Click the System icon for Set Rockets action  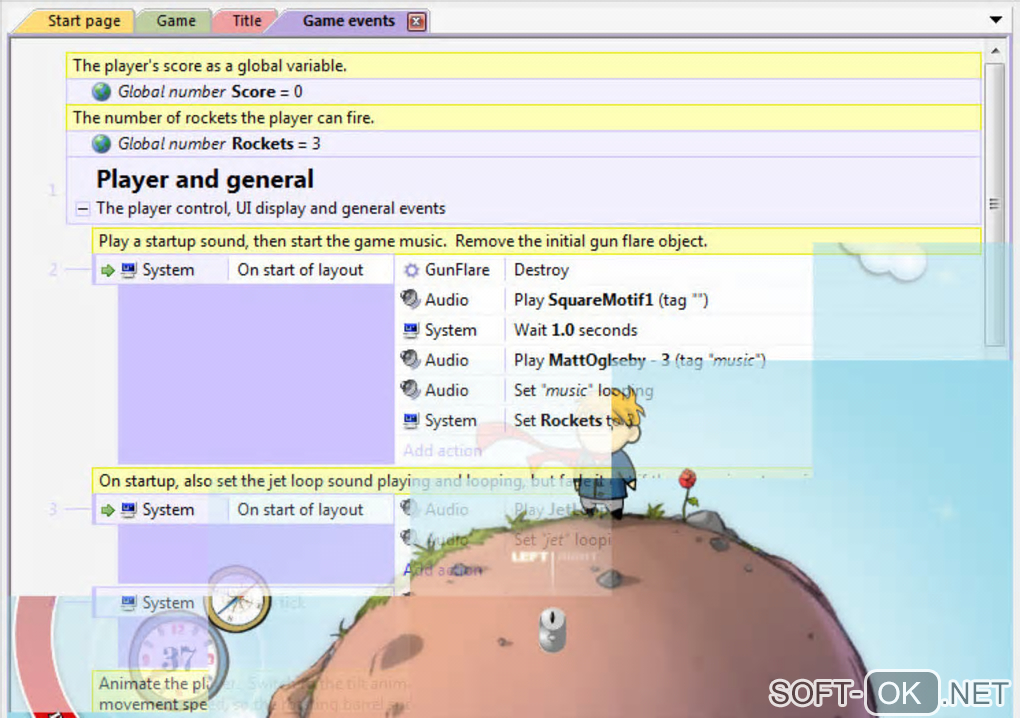[x=411, y=421]
